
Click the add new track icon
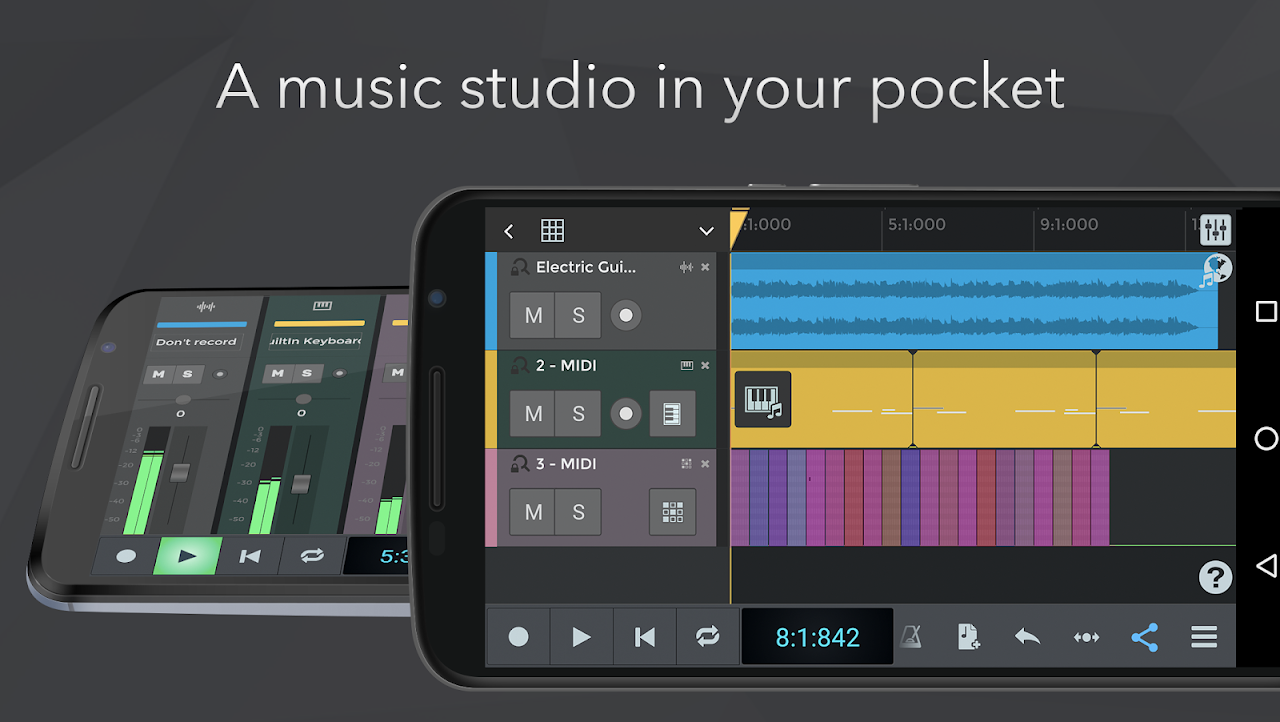point(968,637)
